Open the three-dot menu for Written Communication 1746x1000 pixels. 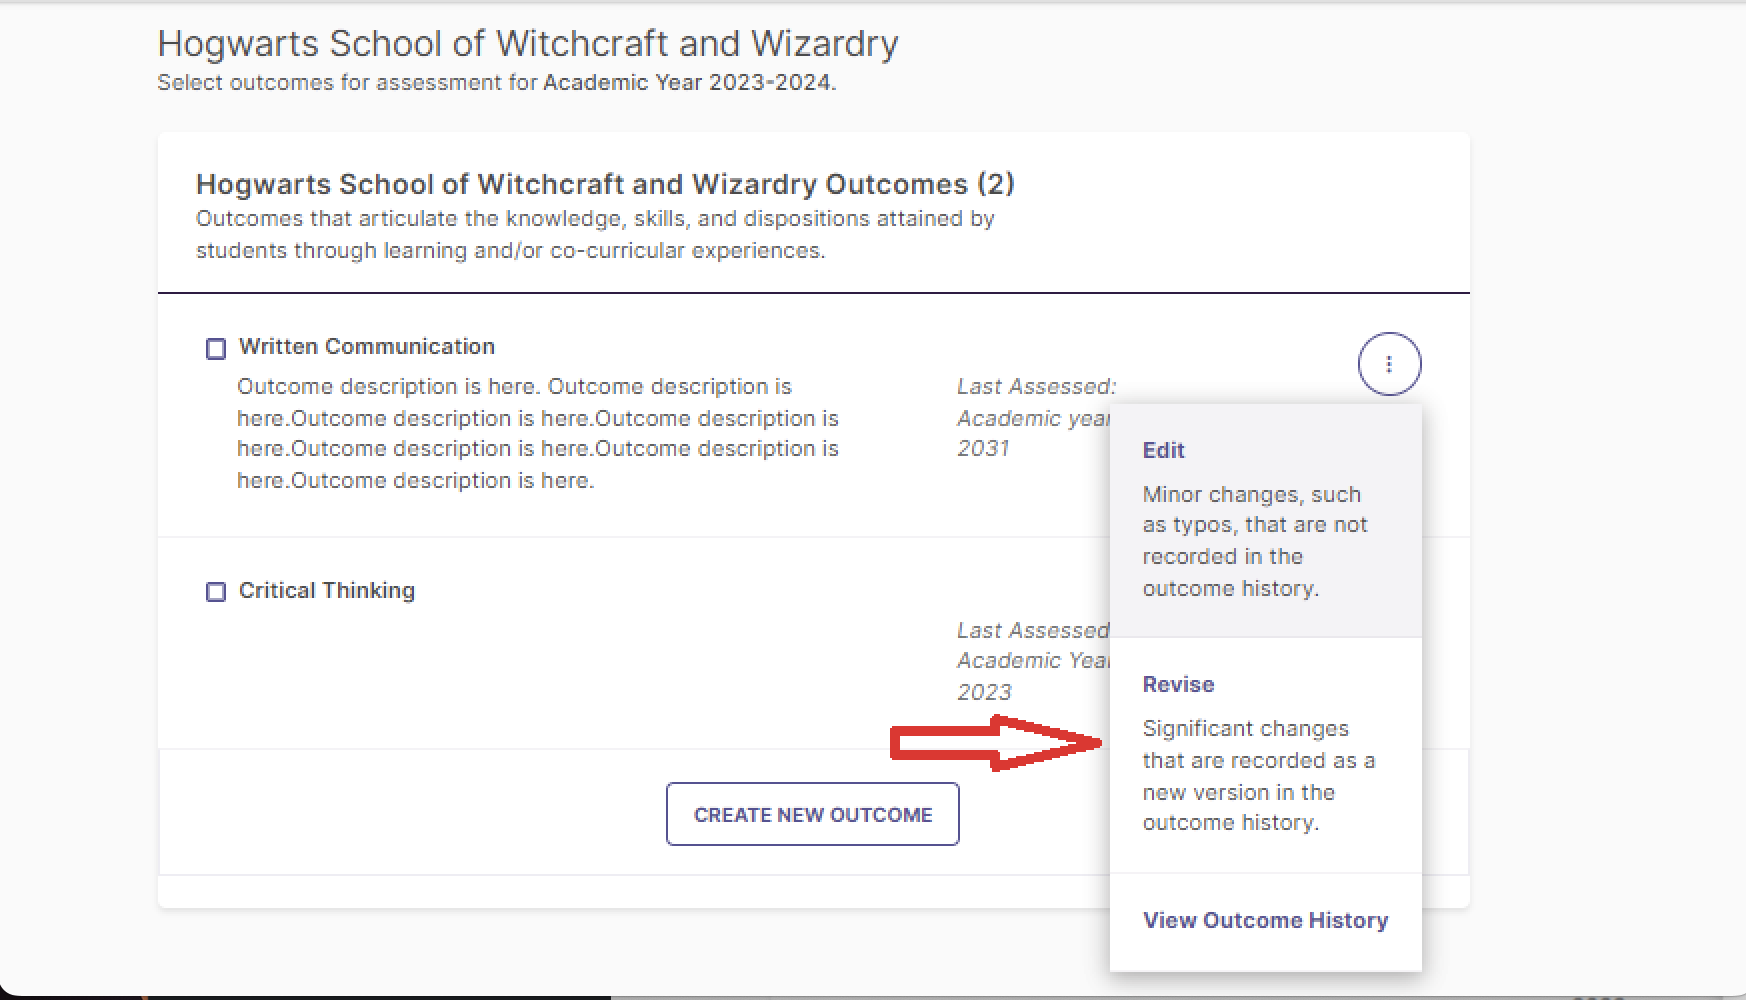pyautogui.click(x=1389, y=364)
